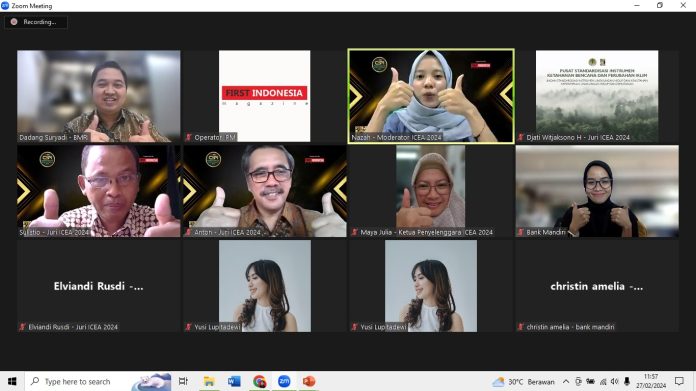This screenshot has height=391, width=696.
Task: Click the muted mic icon on Elviandi Rusdi tile
Action: point(22,327)
